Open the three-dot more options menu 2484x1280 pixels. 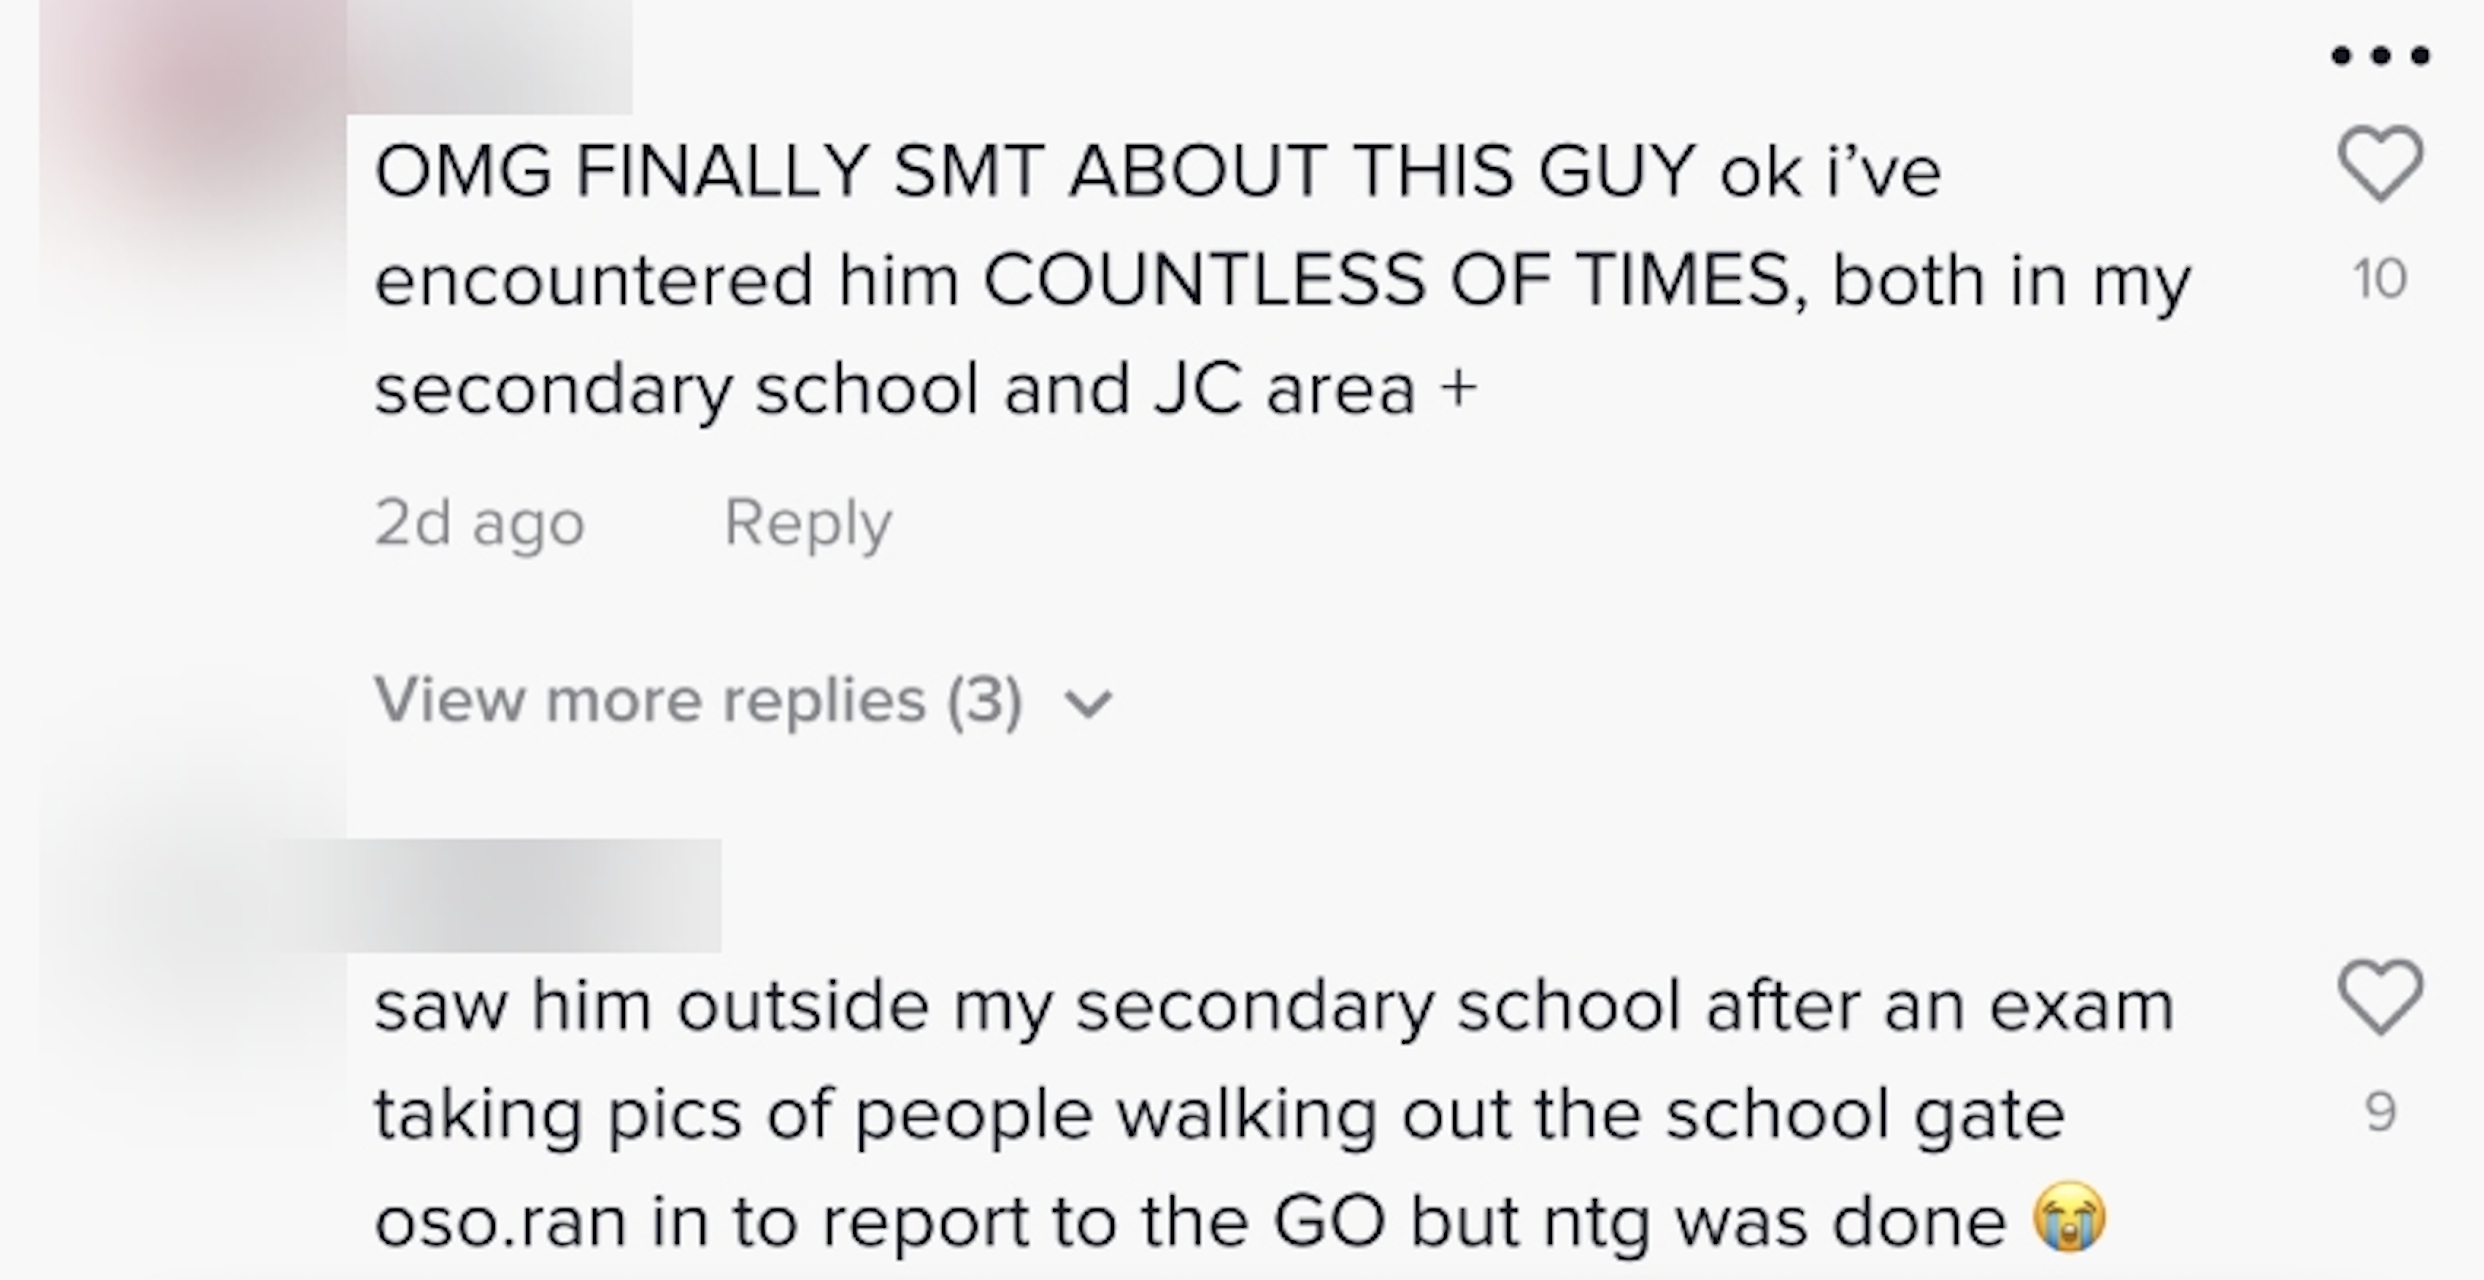[x=2380, y=56]
